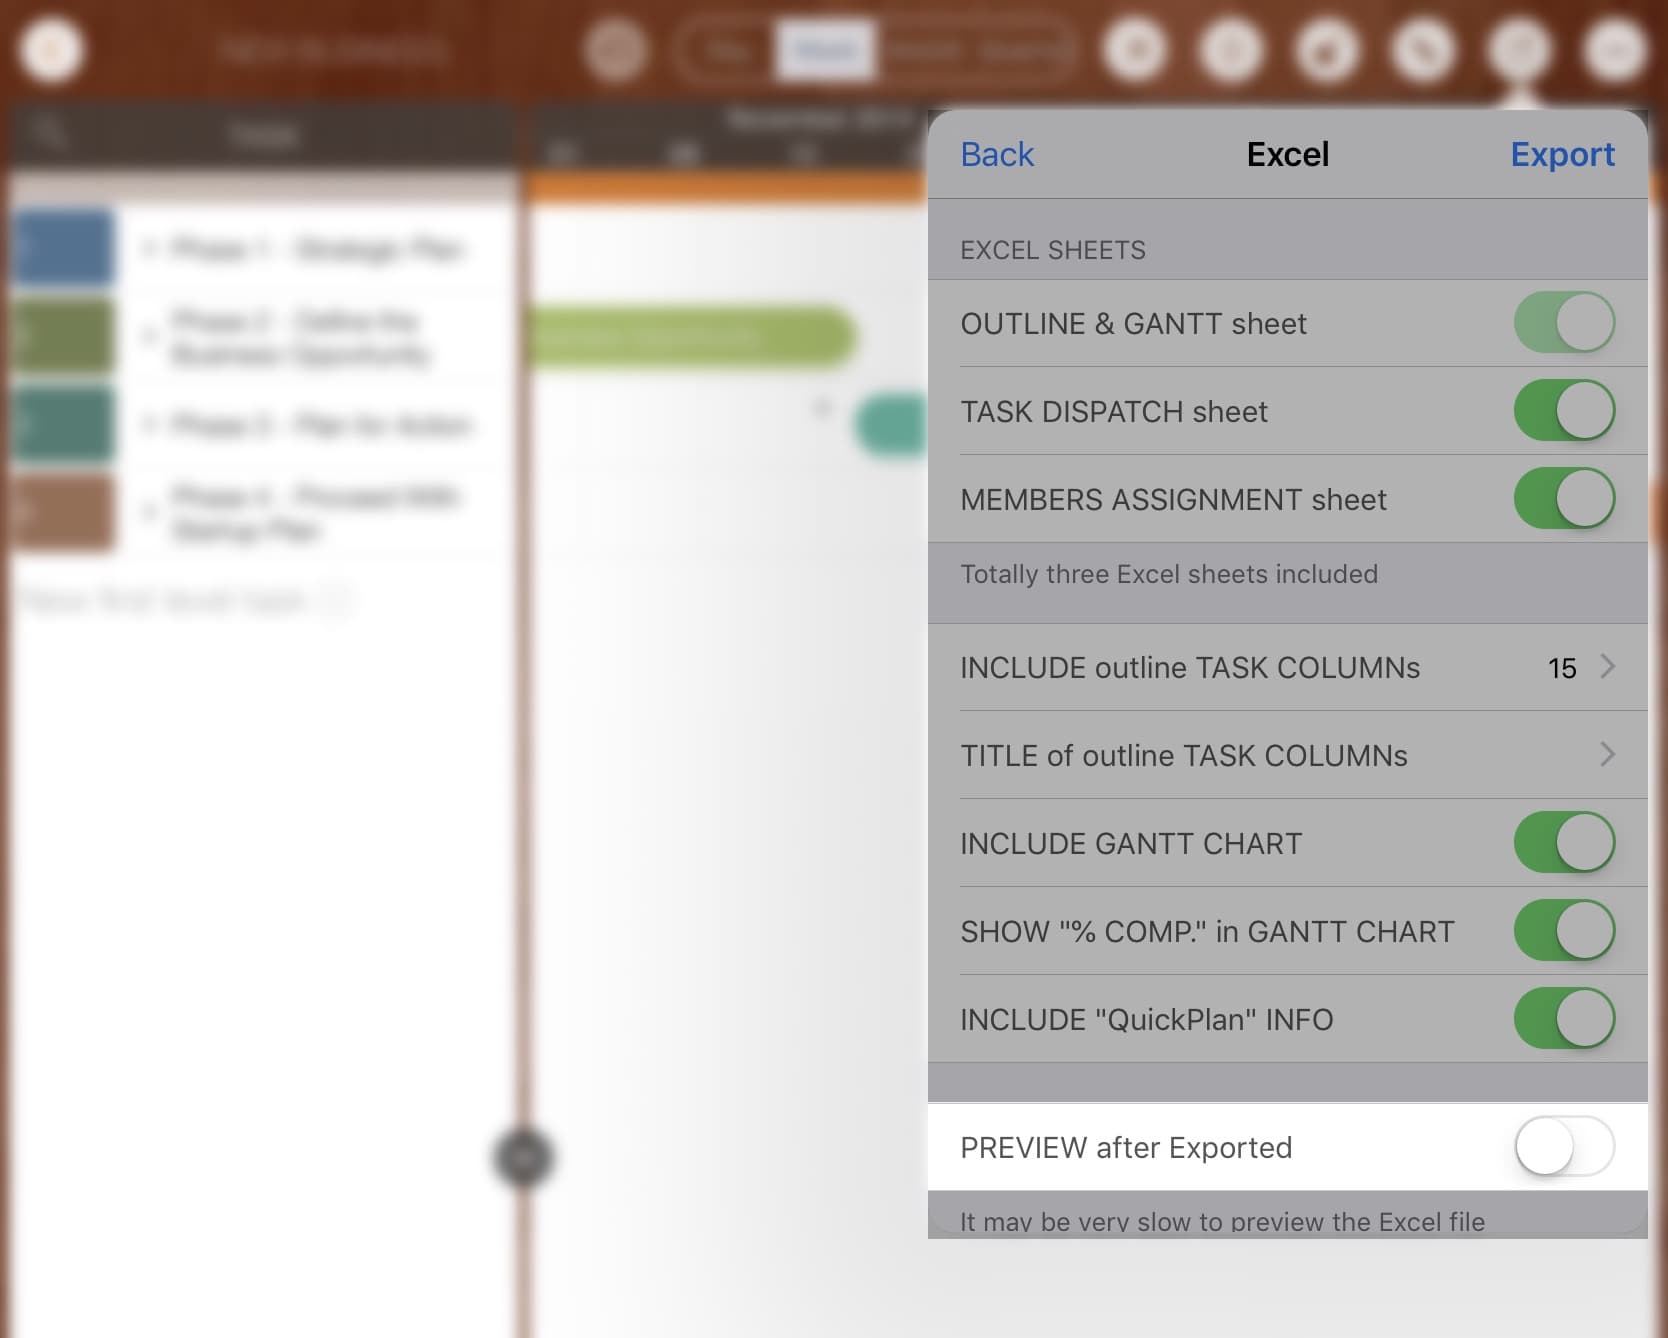Tap the search magnifier in Tasks header
The image size is (1668, 1338).
click(47, 132)
